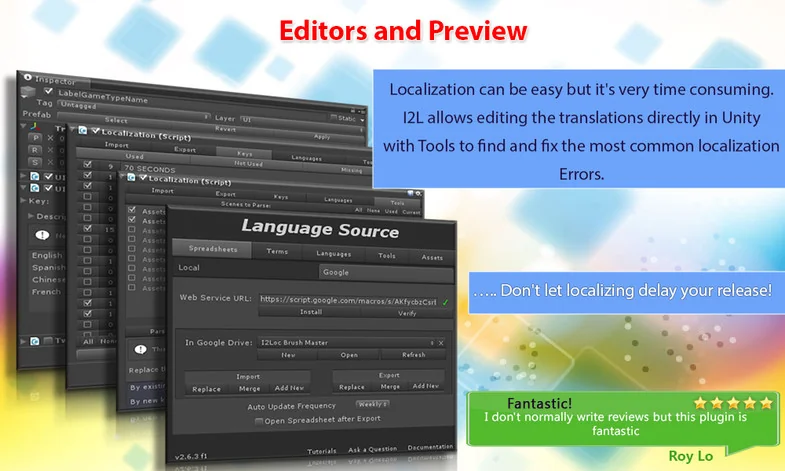Click the Refresh button for Google Drive
Image resolution: width=785 pixels, height=471 pixels.
point(414,355)
